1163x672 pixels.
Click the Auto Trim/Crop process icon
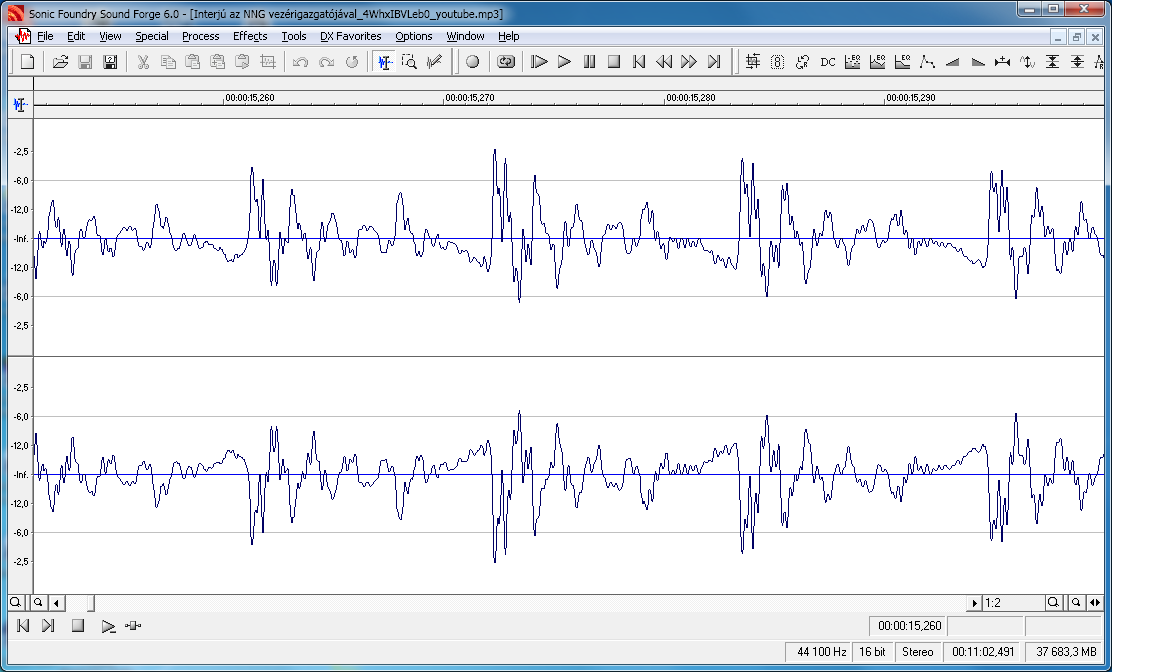[x=753, y=62]
